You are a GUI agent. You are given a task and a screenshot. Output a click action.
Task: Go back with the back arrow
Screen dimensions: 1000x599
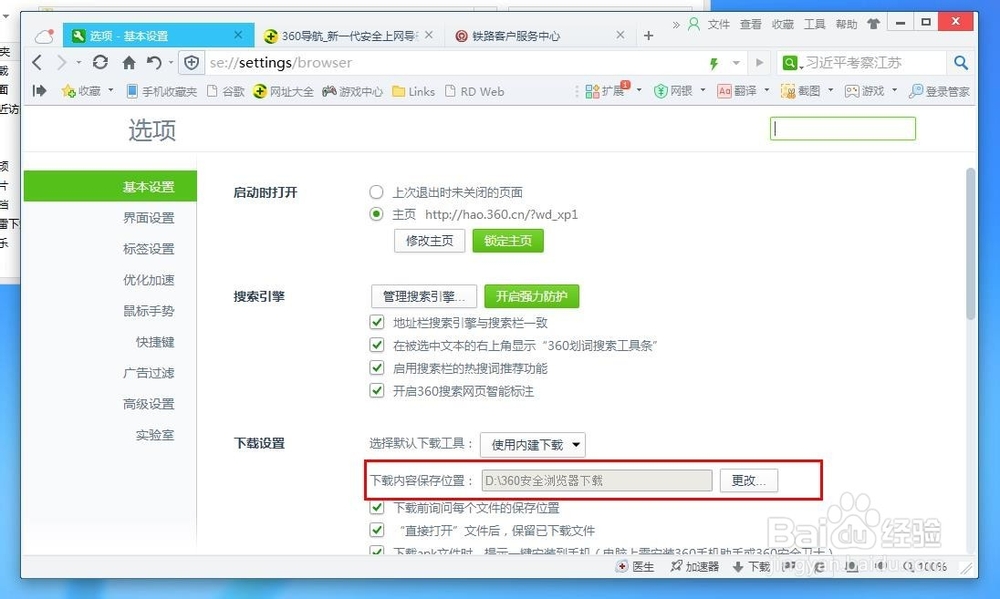click(37, 63)
